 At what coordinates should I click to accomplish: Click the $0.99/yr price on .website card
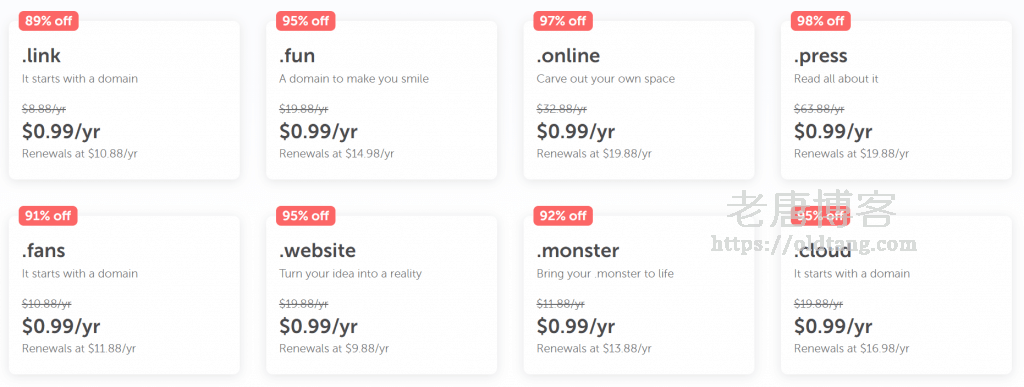pos(319,327)
